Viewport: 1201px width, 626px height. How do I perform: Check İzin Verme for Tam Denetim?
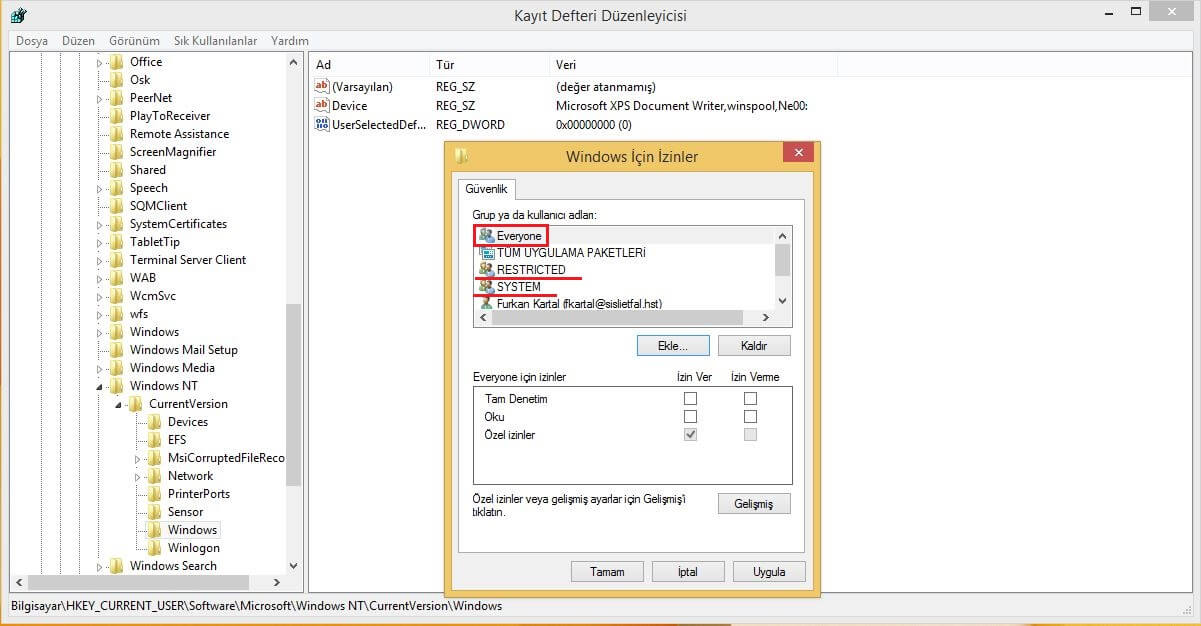[750, 399]
